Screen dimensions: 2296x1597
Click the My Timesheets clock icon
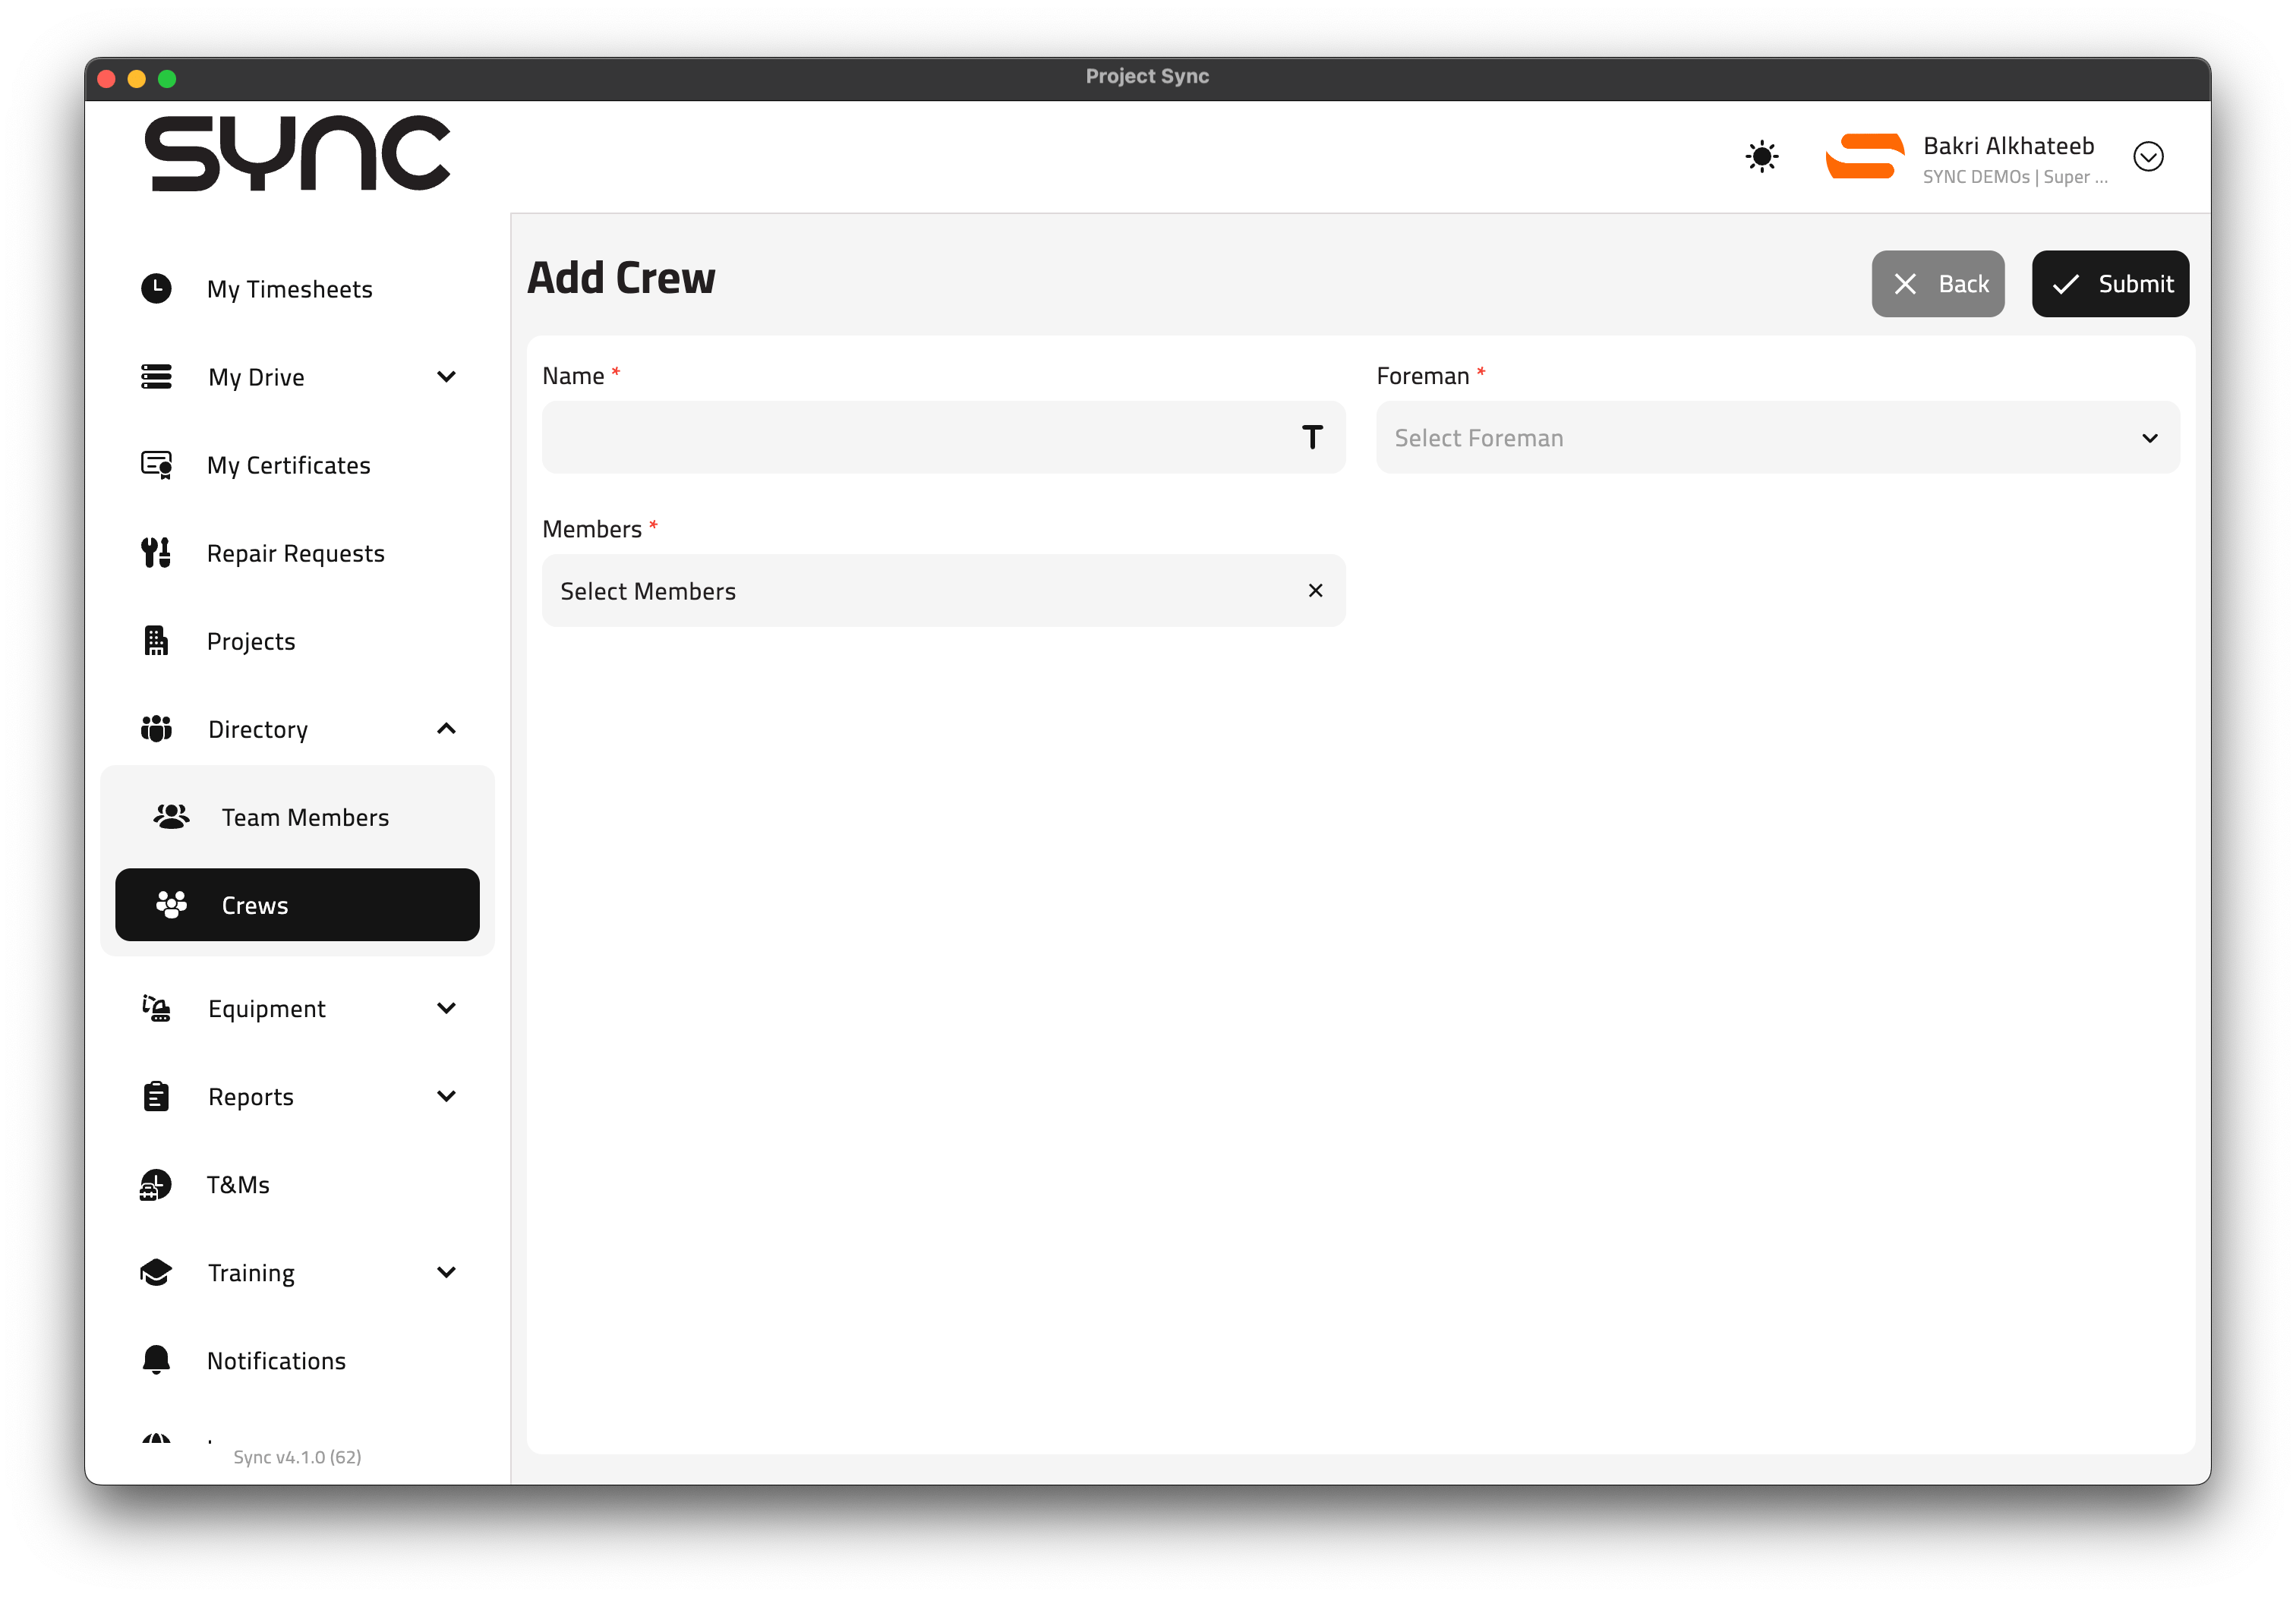156,289
